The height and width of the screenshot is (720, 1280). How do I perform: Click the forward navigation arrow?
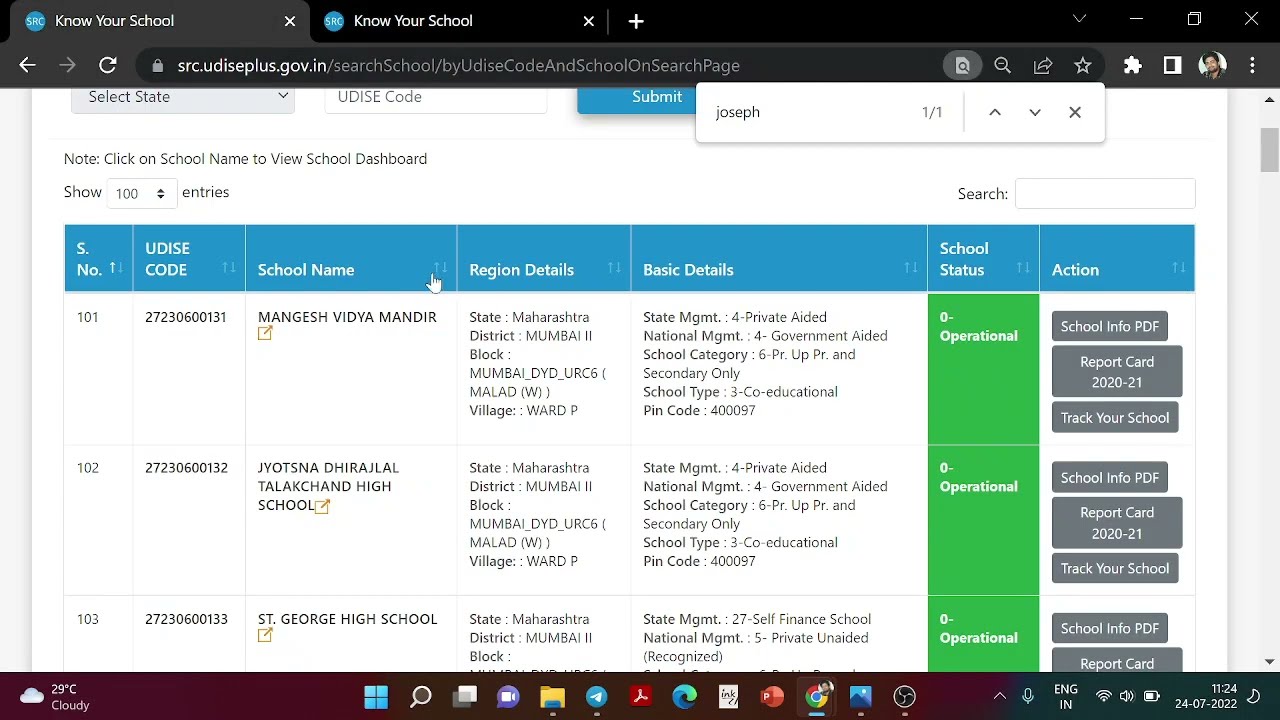pyautogui.click(x=67, y=65)
